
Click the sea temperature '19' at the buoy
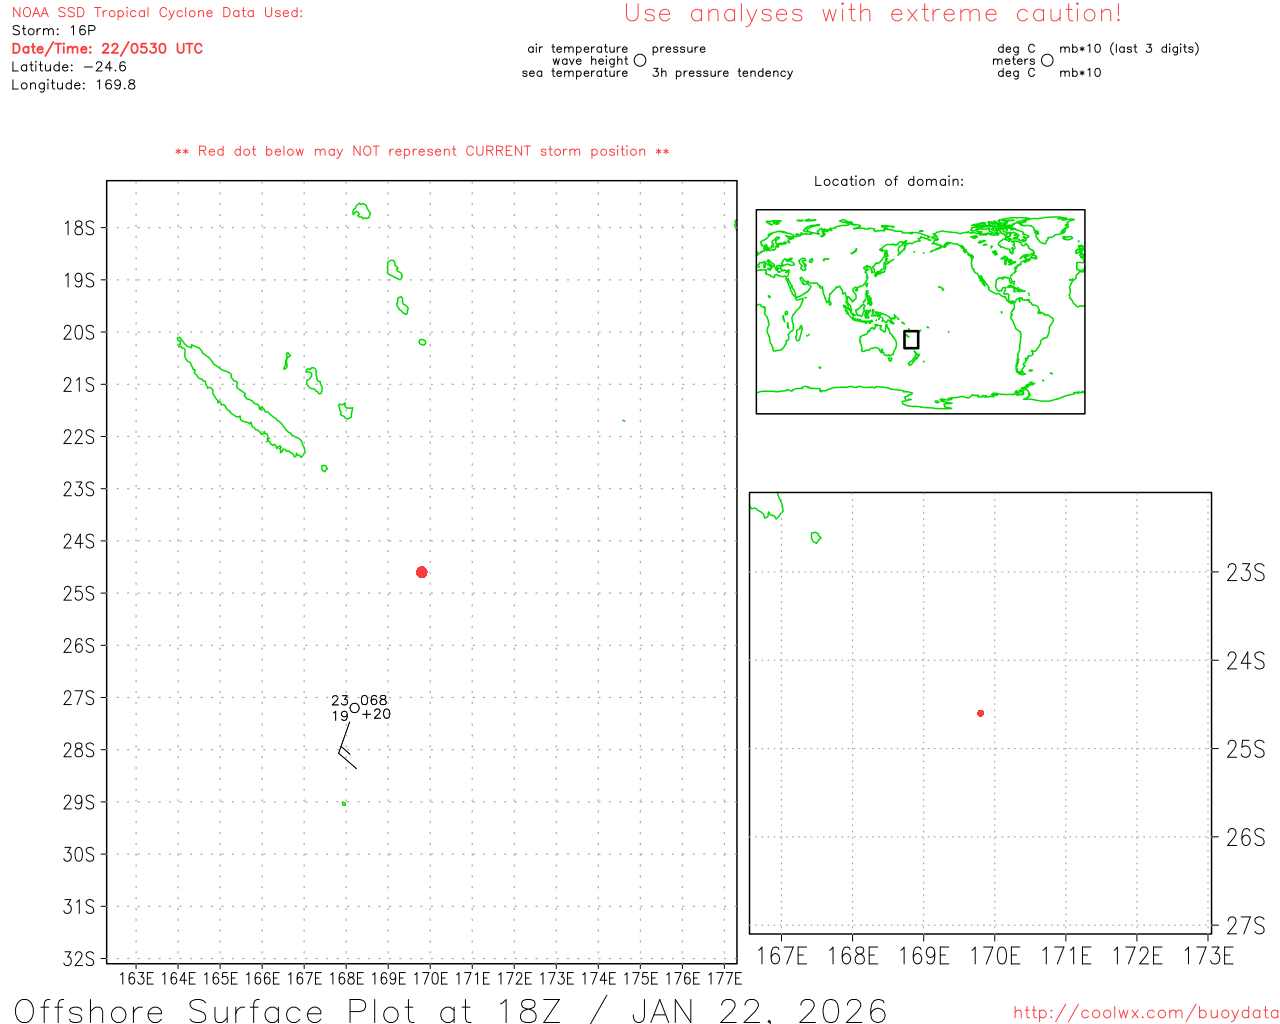(x=340, y=716)
